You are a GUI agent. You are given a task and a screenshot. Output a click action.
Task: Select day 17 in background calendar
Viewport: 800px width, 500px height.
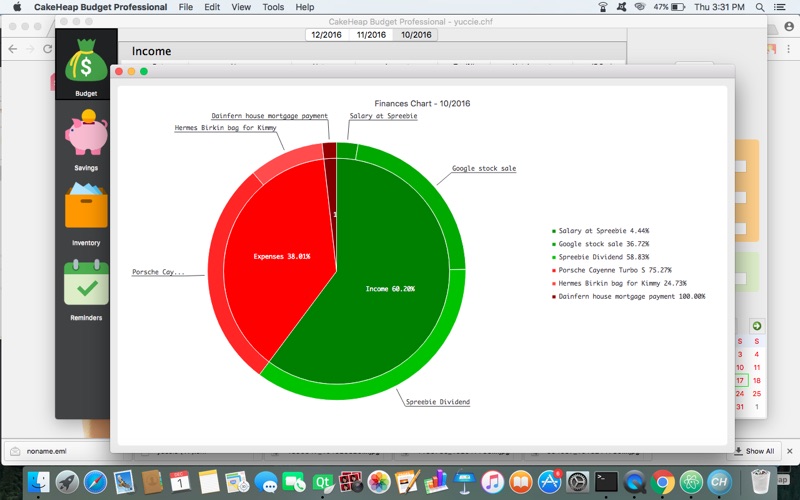point(741,381)
